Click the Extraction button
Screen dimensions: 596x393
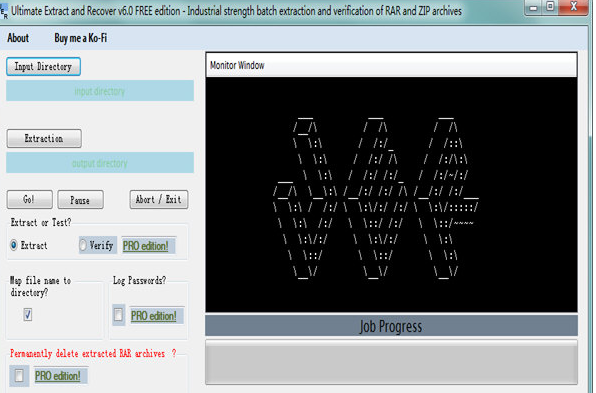(x=44, y=138)
